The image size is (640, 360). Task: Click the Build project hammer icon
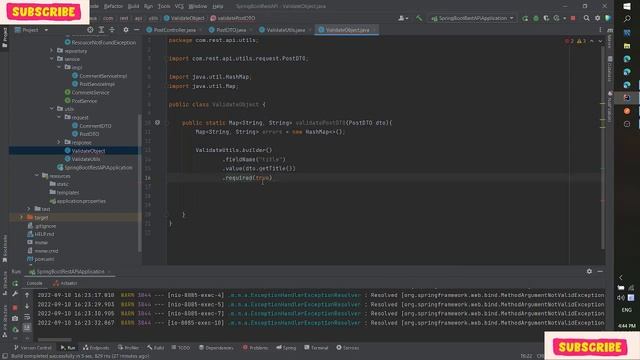[419, 18]
